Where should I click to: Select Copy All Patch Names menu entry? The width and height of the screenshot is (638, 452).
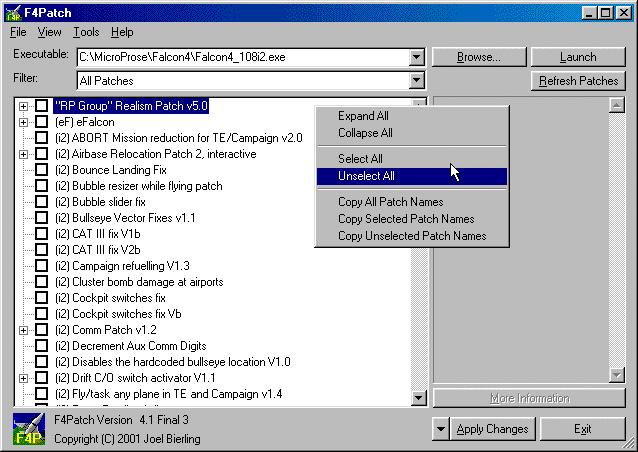[x=390, y=203]
